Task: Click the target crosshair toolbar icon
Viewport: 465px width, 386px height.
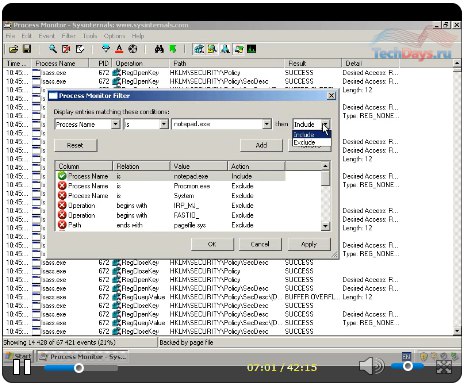Action: [x=133, y=49]
